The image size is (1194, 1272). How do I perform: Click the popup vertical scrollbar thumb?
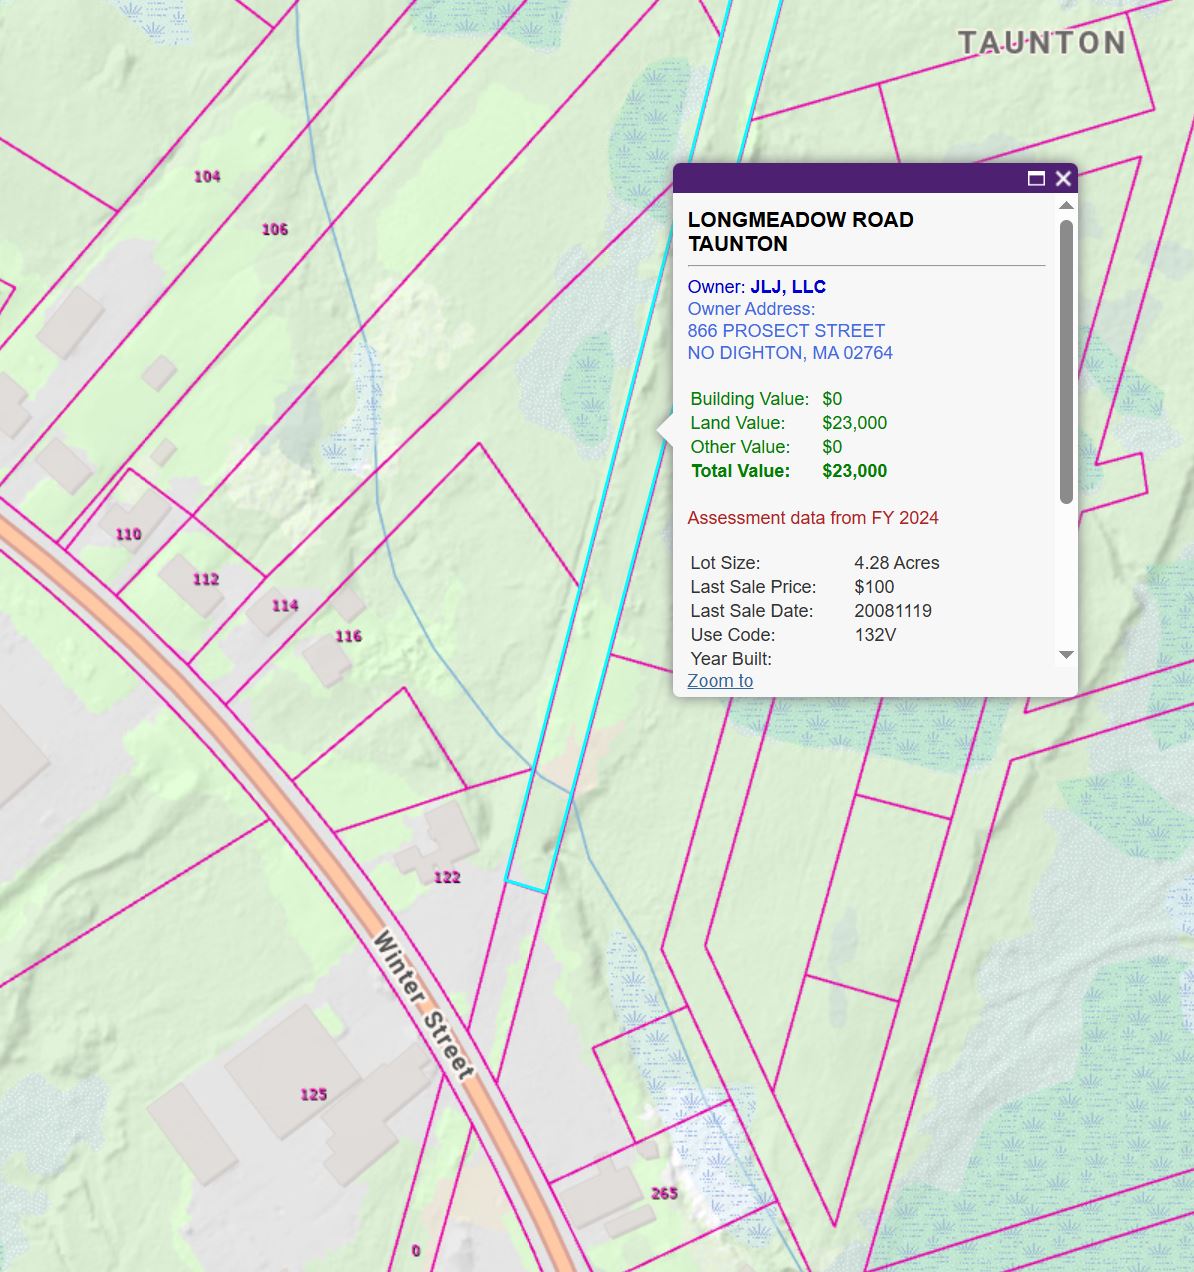click(1066, 360)
